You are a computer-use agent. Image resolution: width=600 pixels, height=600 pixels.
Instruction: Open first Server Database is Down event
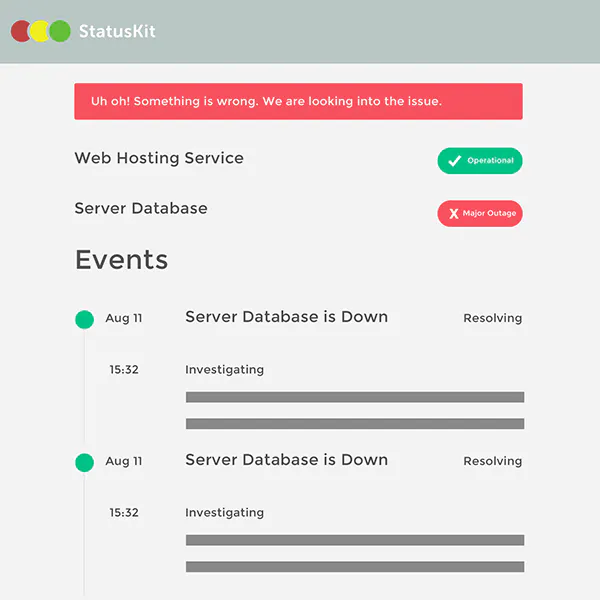click(x=287, y=317)
